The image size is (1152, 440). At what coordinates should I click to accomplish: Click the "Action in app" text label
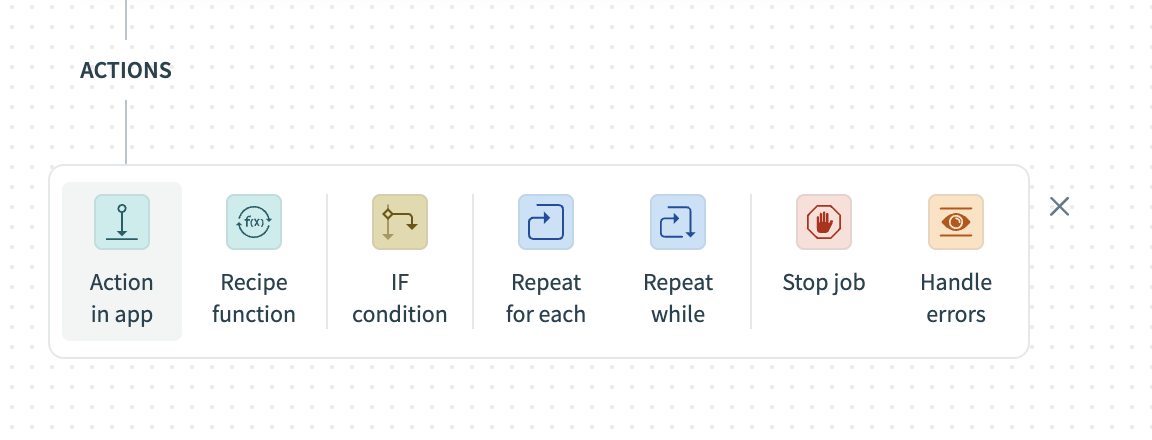(122, 298)
